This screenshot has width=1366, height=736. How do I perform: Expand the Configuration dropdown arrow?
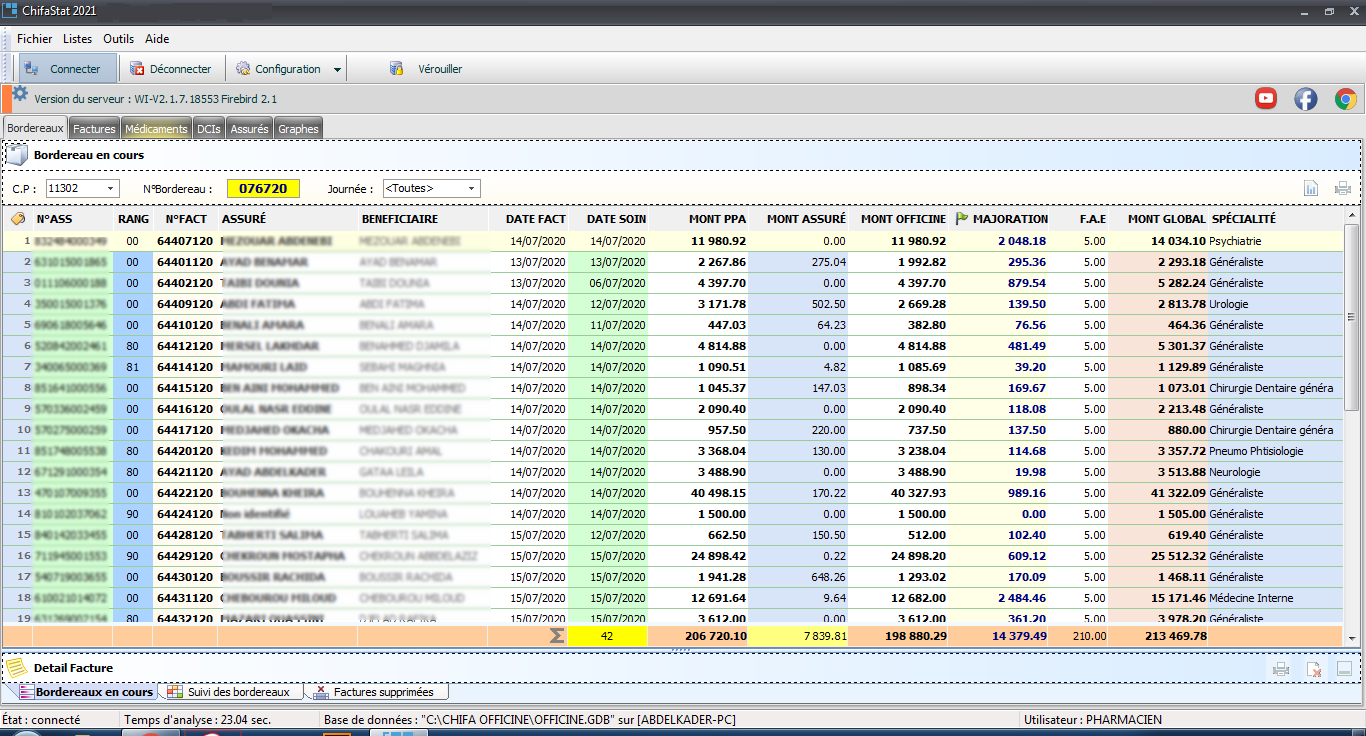click(x=337, y=70)
